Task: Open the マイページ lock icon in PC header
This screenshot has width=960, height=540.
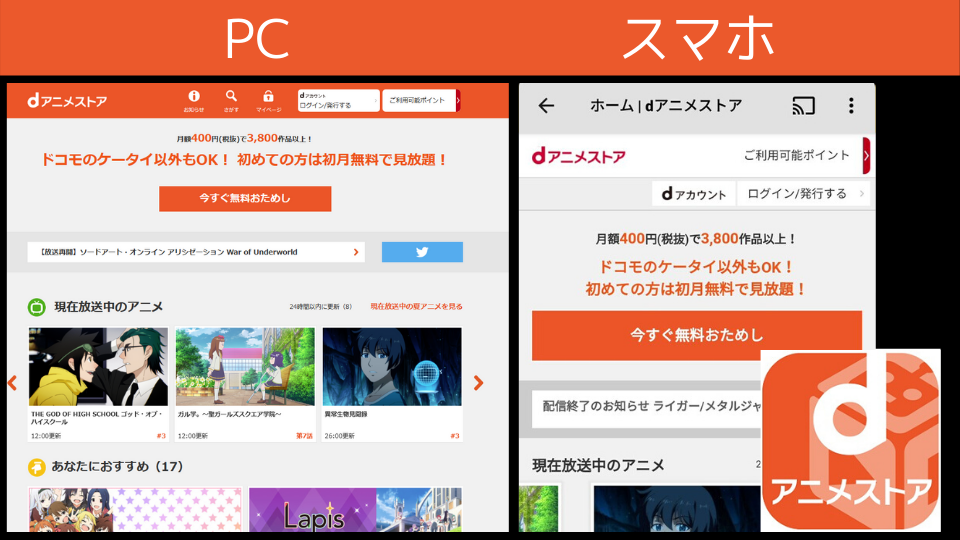Action: 268,100
